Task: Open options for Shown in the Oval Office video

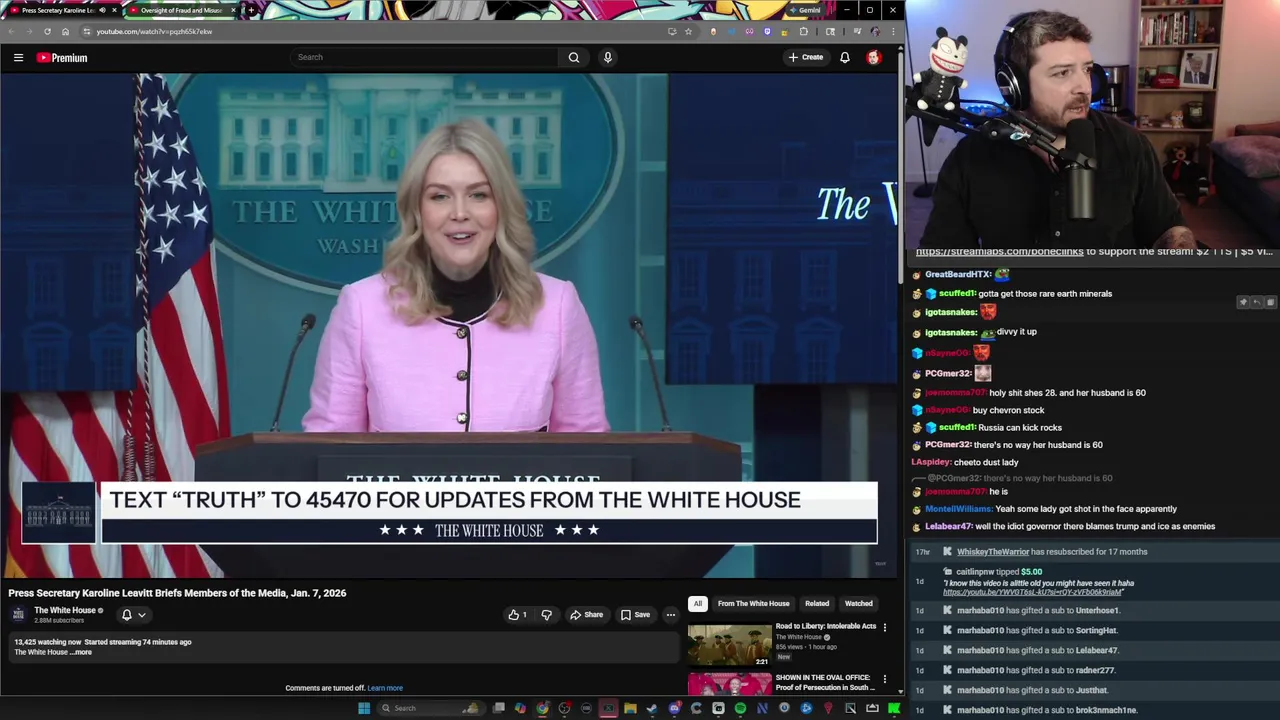Action: click(x=884, y=679)
